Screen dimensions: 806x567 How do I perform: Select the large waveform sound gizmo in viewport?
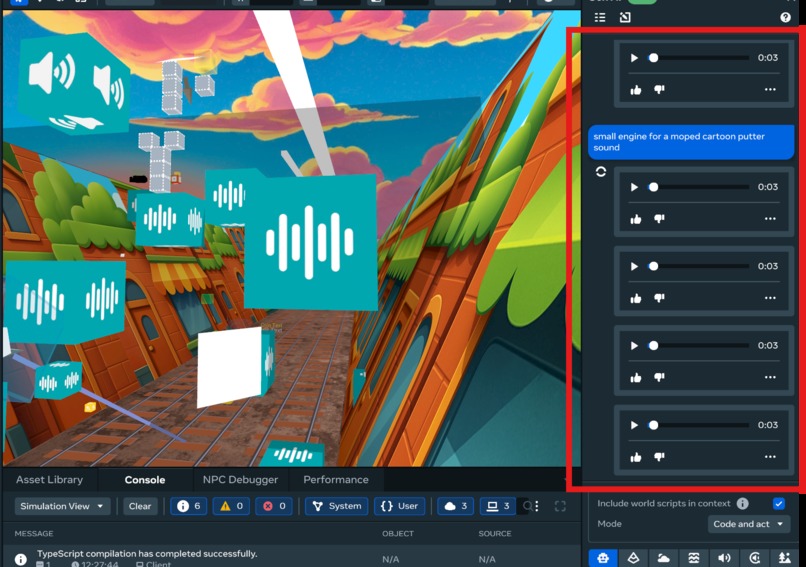pyautogui.click(x=310, y=243)
